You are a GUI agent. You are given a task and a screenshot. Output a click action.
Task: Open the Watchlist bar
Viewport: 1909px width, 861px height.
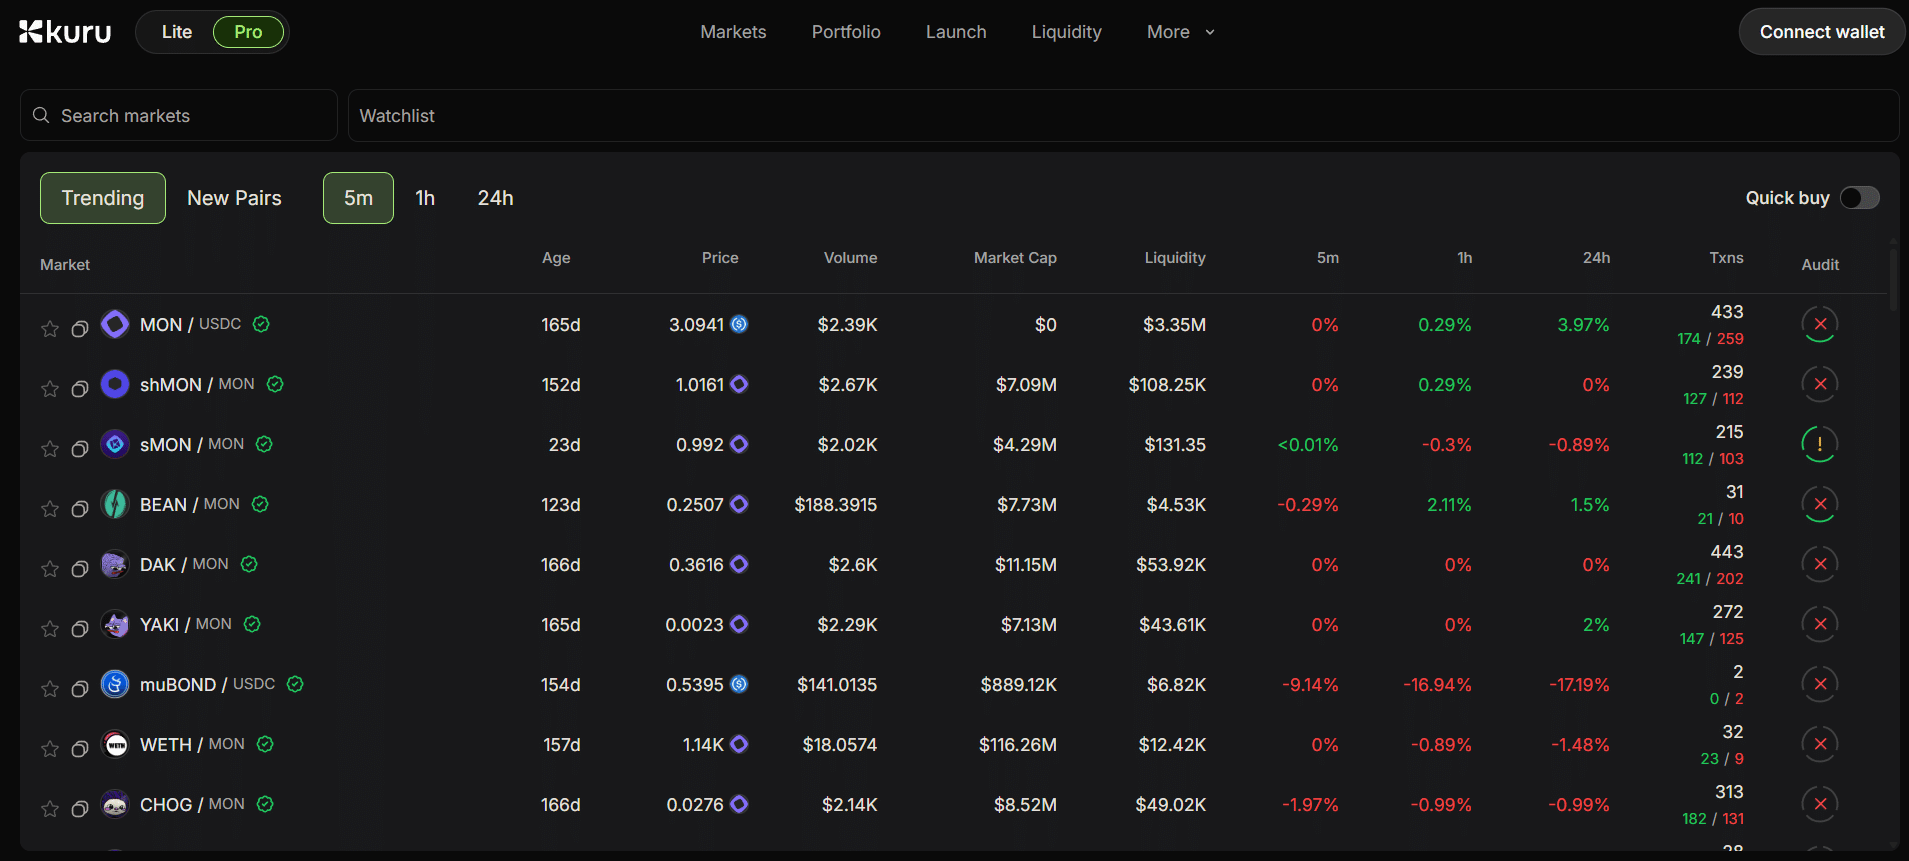click(1123, 115)
